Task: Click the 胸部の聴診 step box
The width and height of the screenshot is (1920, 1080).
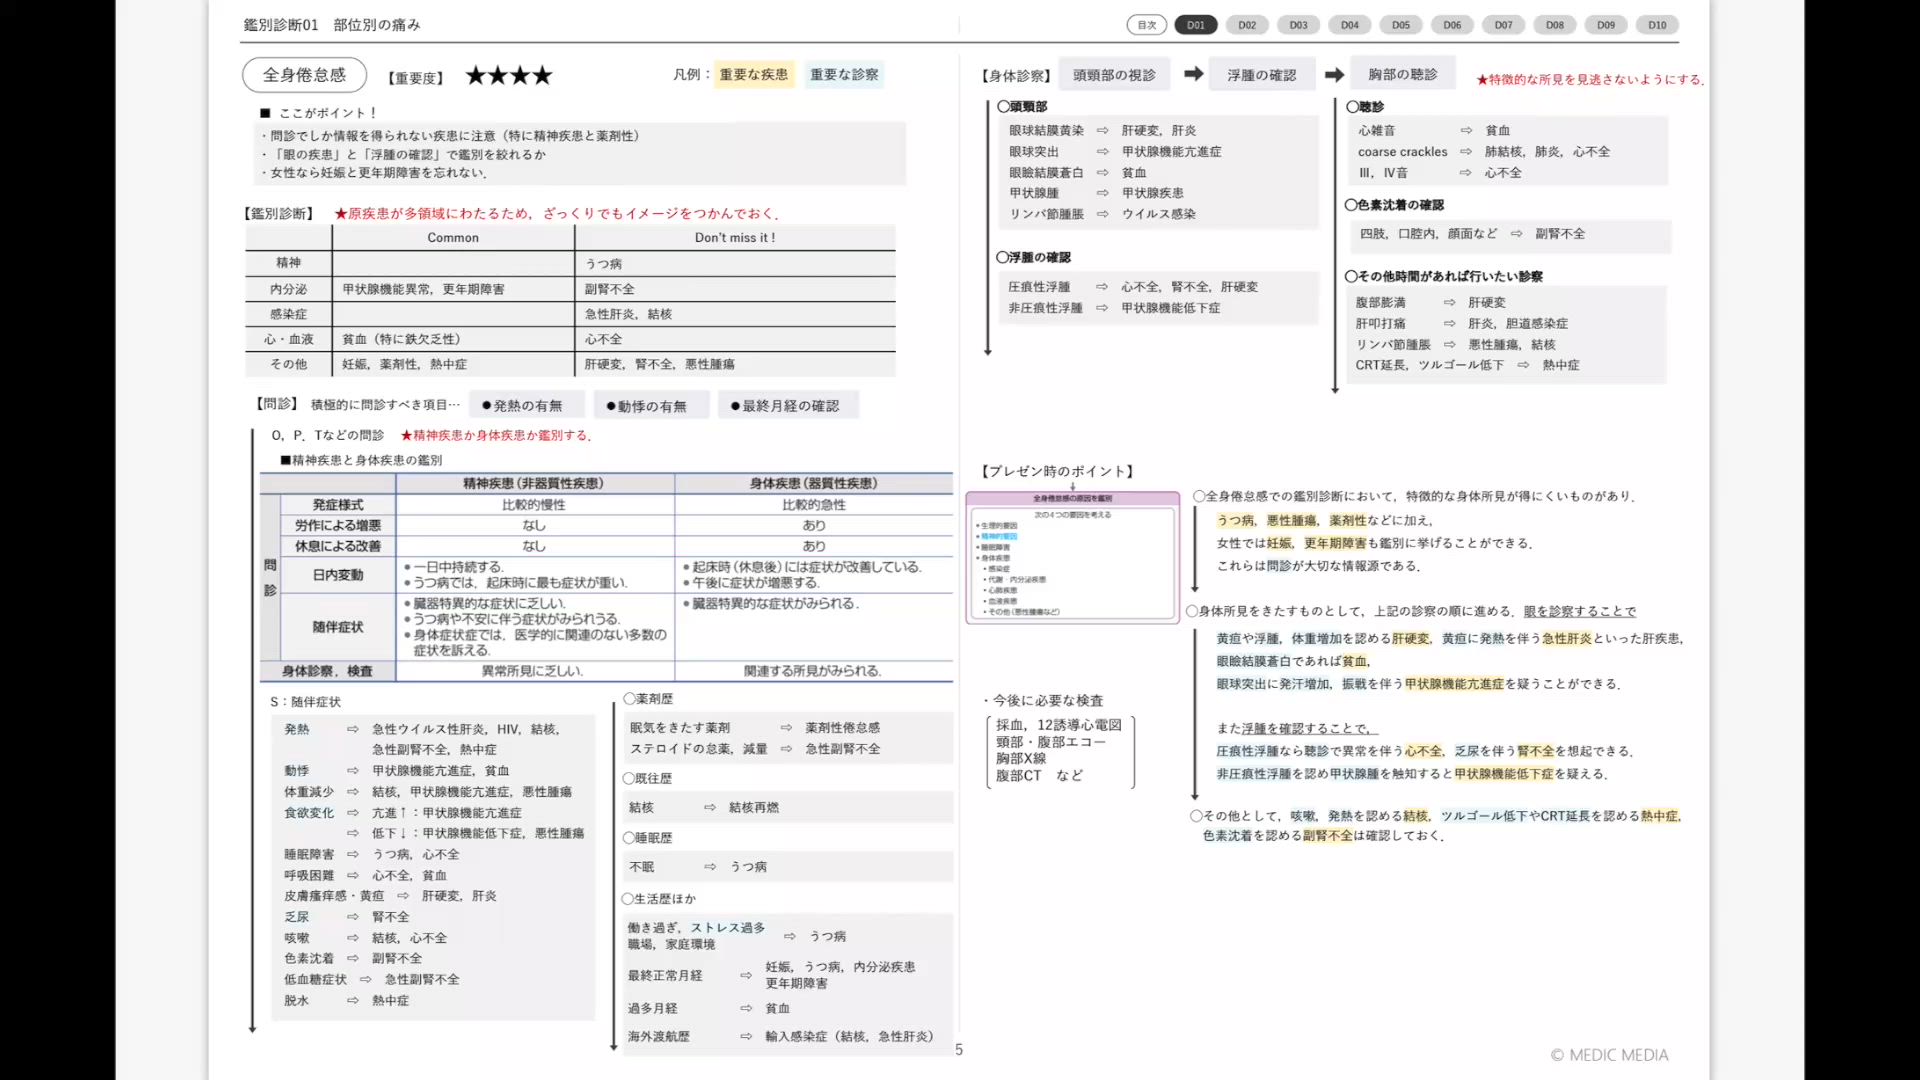Action: (x=1402, y=75)
